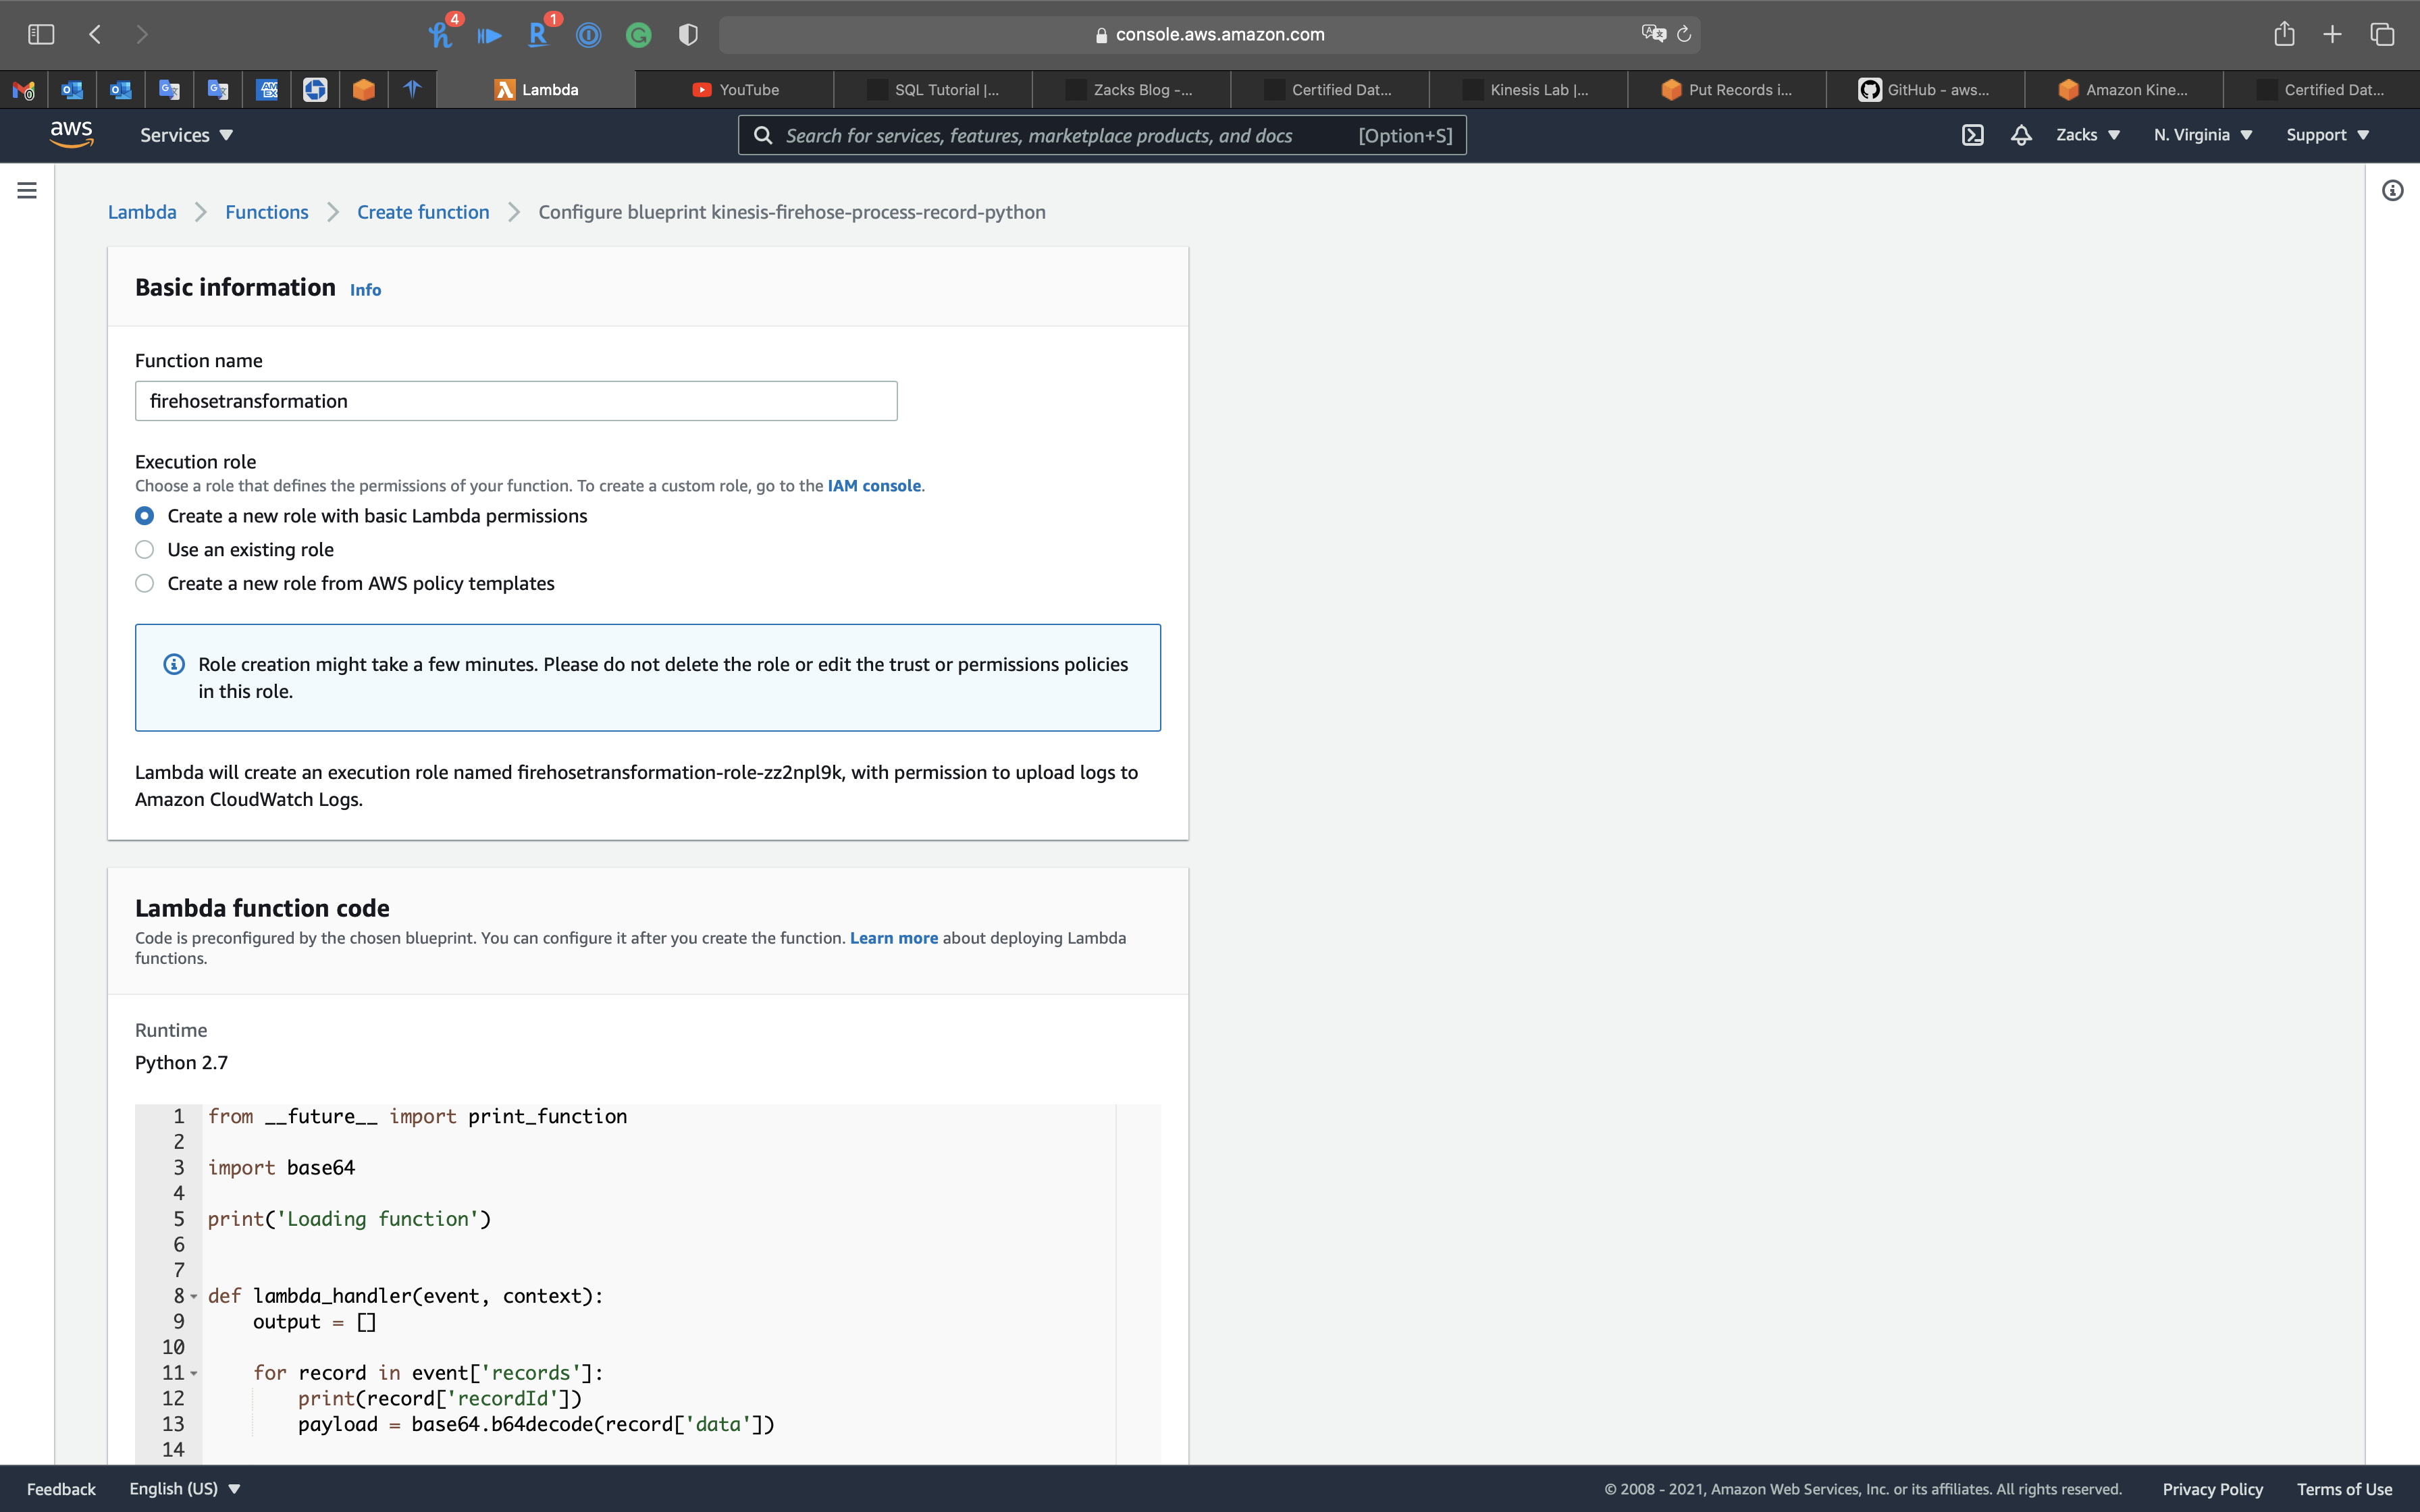This screenshot has height=1512, width=2420.
Task: Click the info panel icon at right
Action: 2392,190
